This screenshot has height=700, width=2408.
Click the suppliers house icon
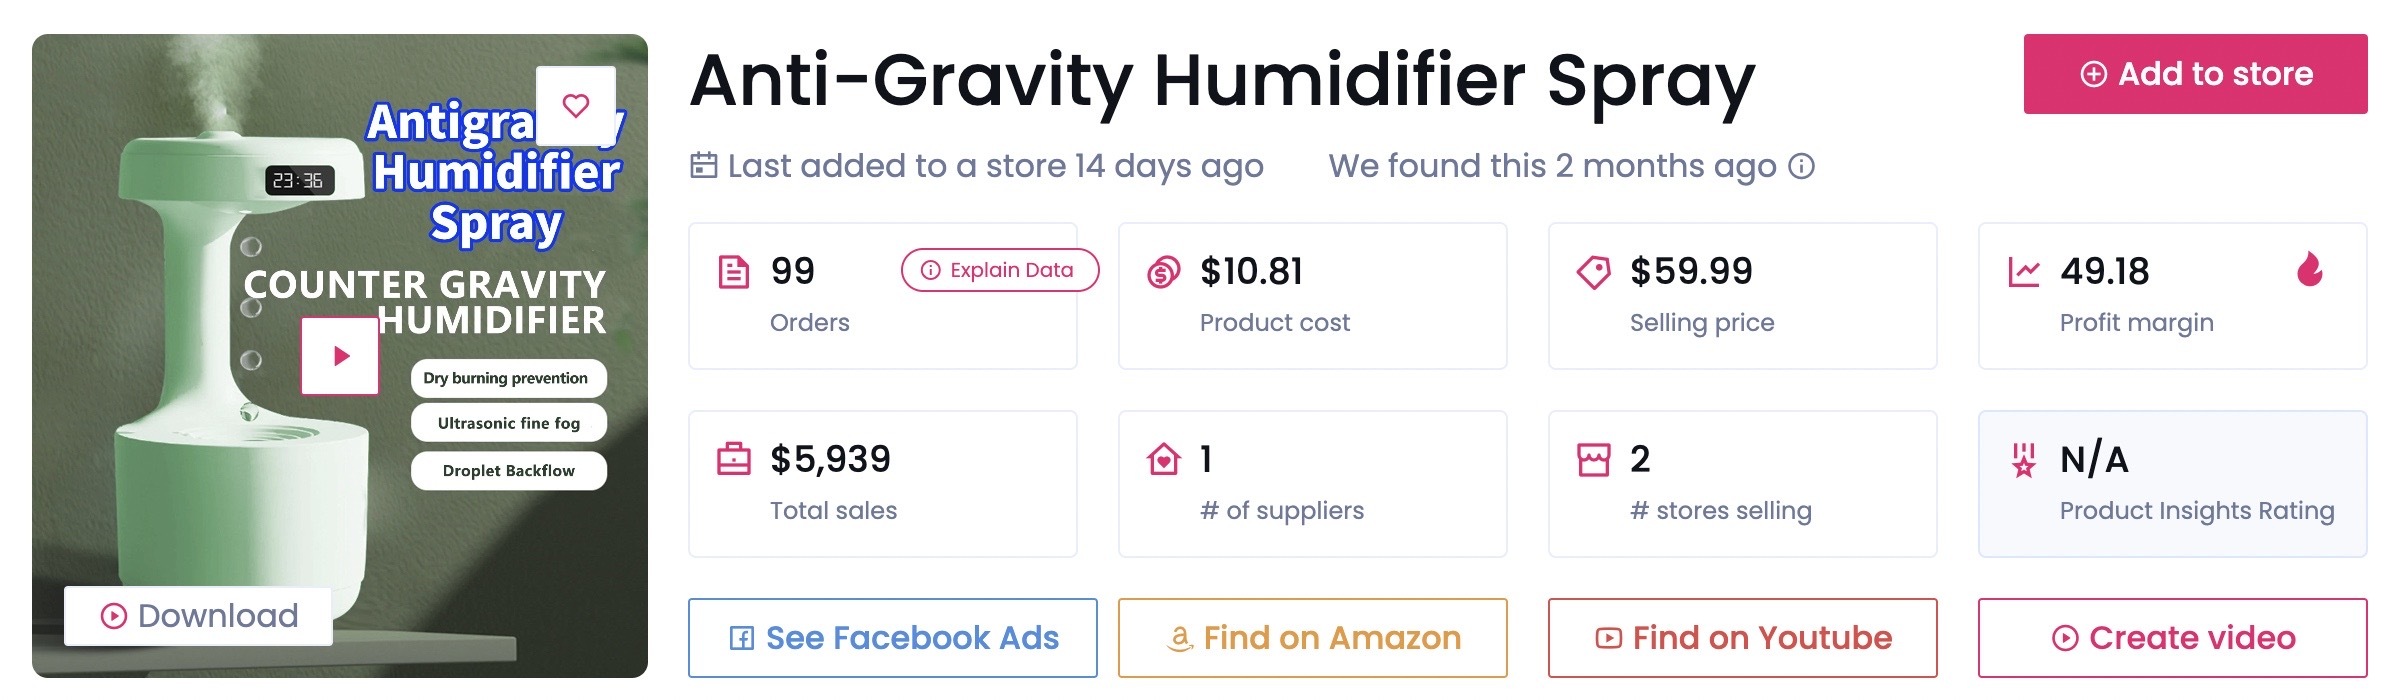coord(1164,459)
